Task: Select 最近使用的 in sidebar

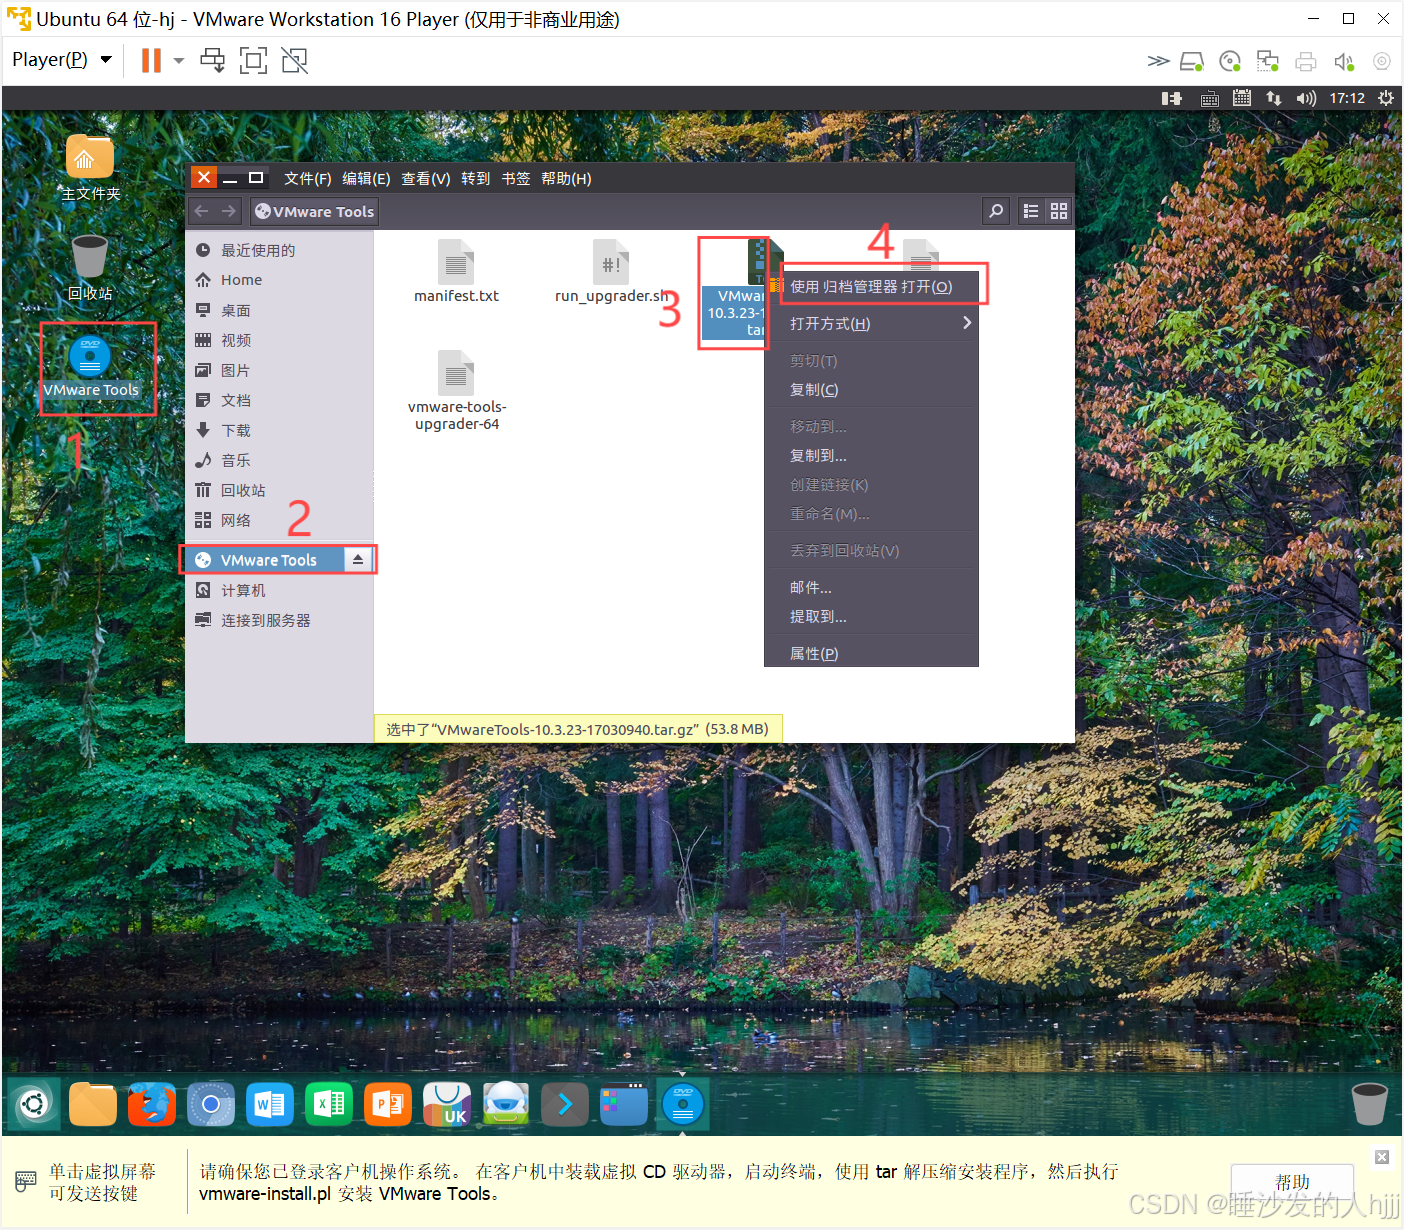Action: [x=279, y=250]
